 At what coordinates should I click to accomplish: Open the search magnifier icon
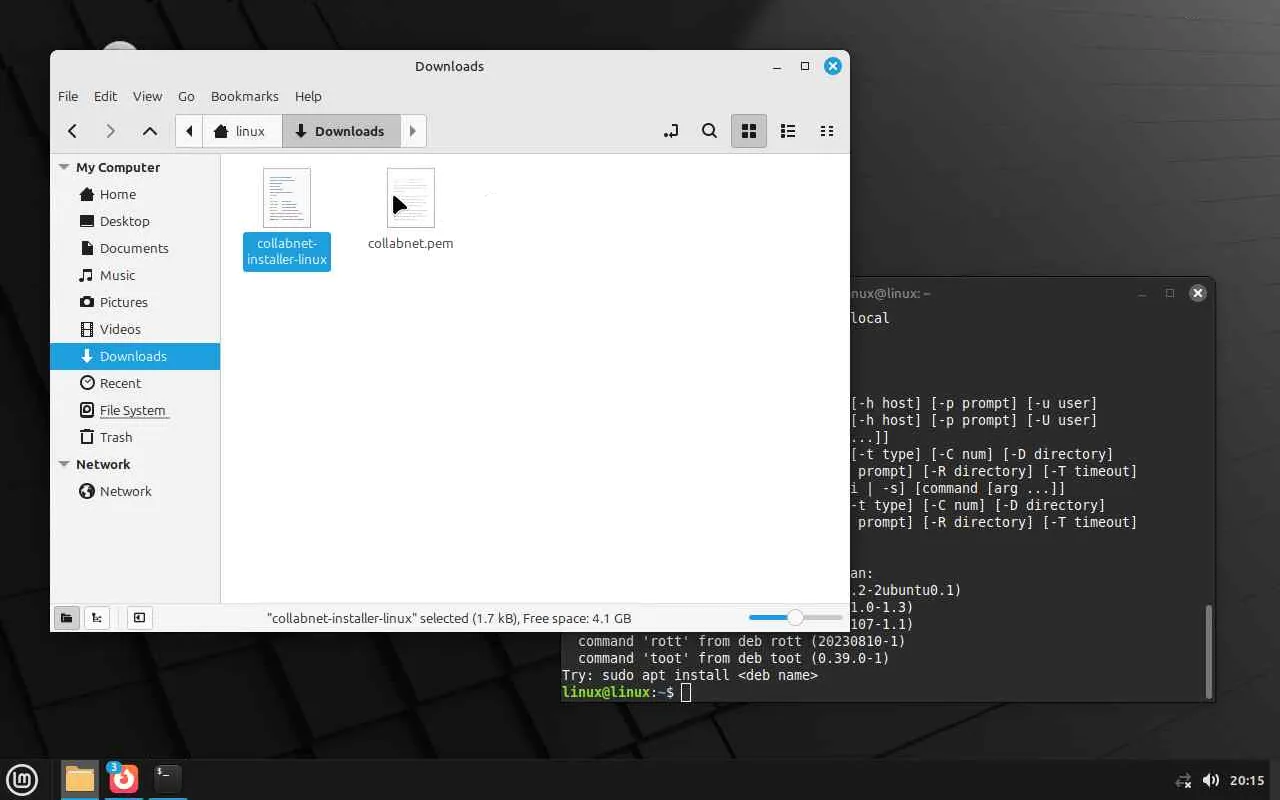[x=709, y=131]
